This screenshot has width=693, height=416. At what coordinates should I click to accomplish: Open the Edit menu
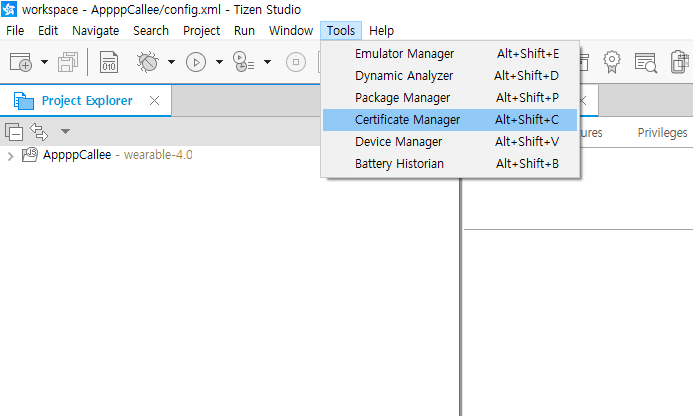pyautogui.click(x=48, y=31)
